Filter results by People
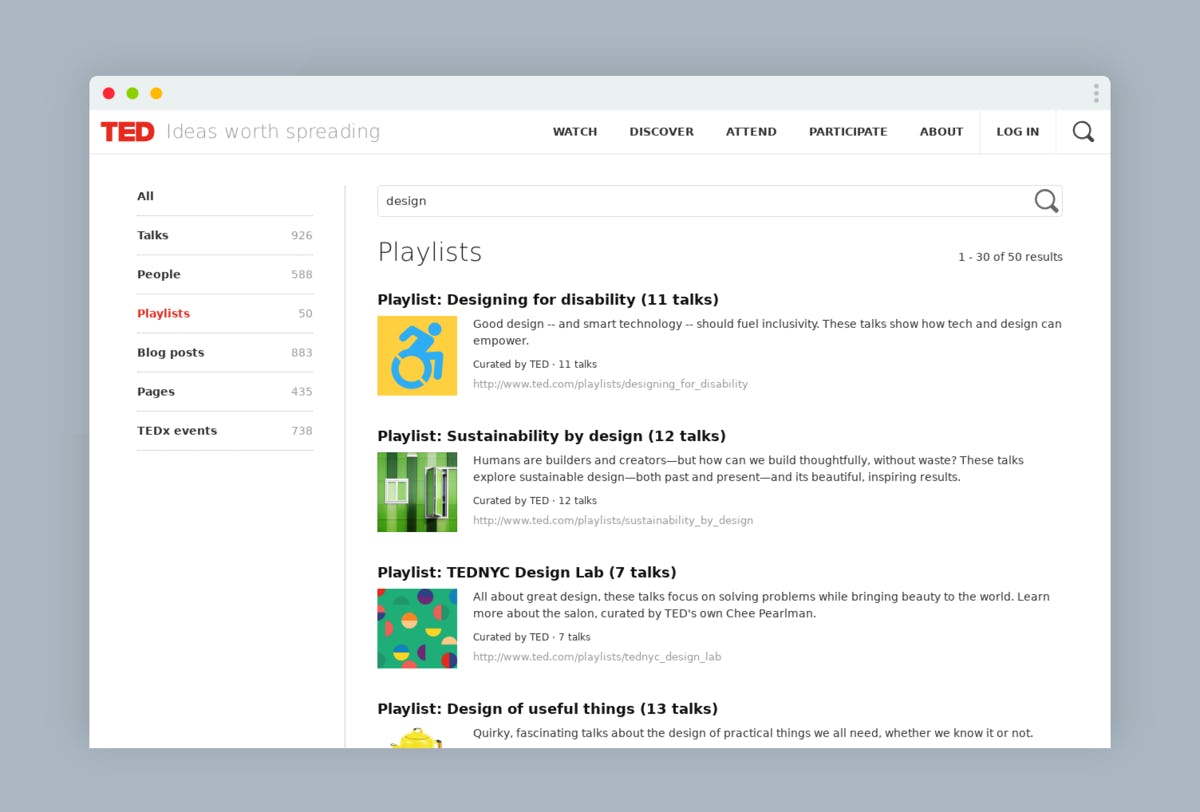The width and height of the screenshot is (1200, 812). click(225, 275)
